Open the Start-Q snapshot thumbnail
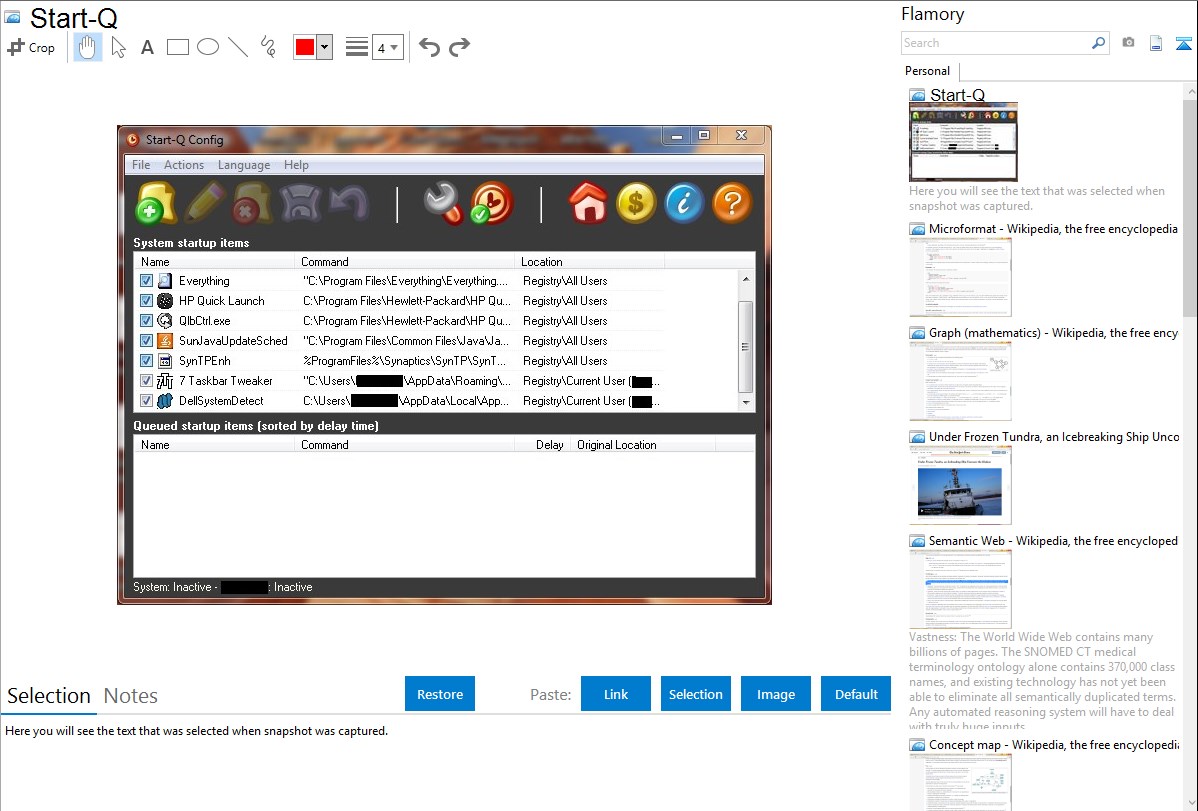This screenshot has width=1198, height=811. click(x=963, y=142)
